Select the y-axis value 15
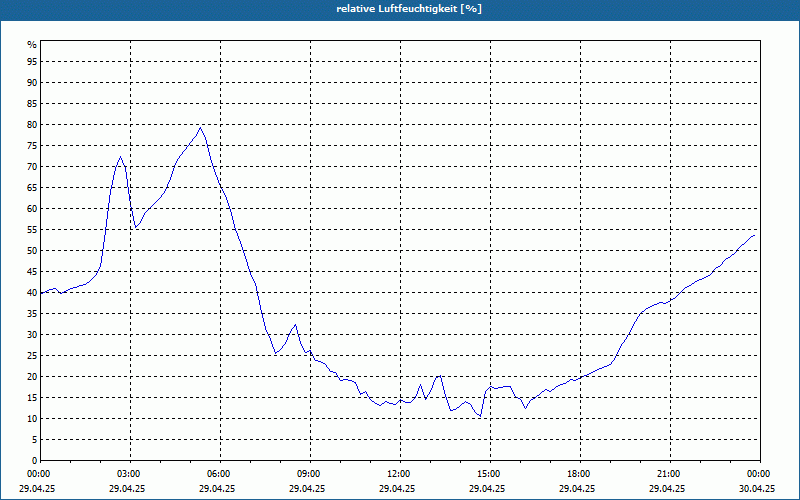The height and width of the screenshot is (500, 800). click(x=32, y=397)
